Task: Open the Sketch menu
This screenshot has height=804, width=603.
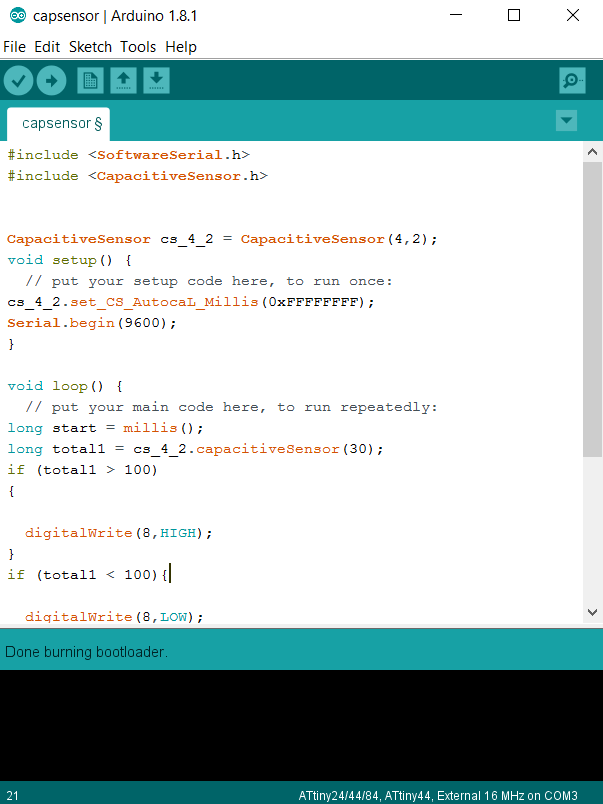Action: click(90, 47)
